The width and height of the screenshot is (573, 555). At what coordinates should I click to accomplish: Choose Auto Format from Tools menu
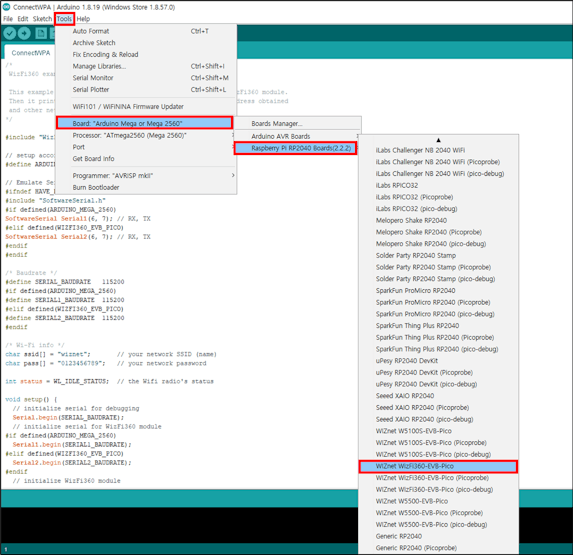click(146, 31)
